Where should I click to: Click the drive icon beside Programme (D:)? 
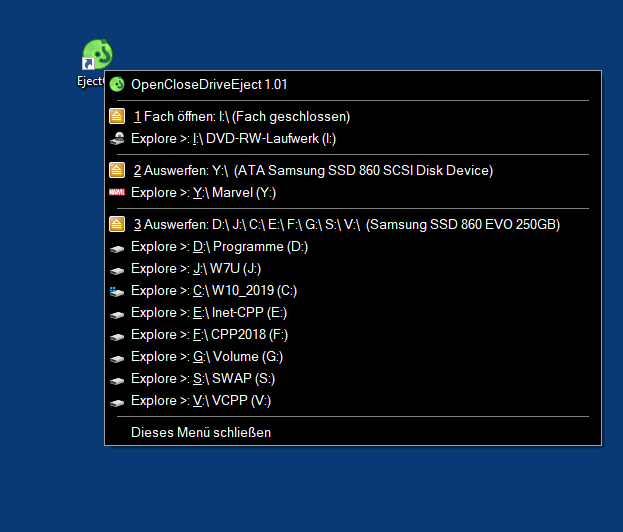(117, 249)
